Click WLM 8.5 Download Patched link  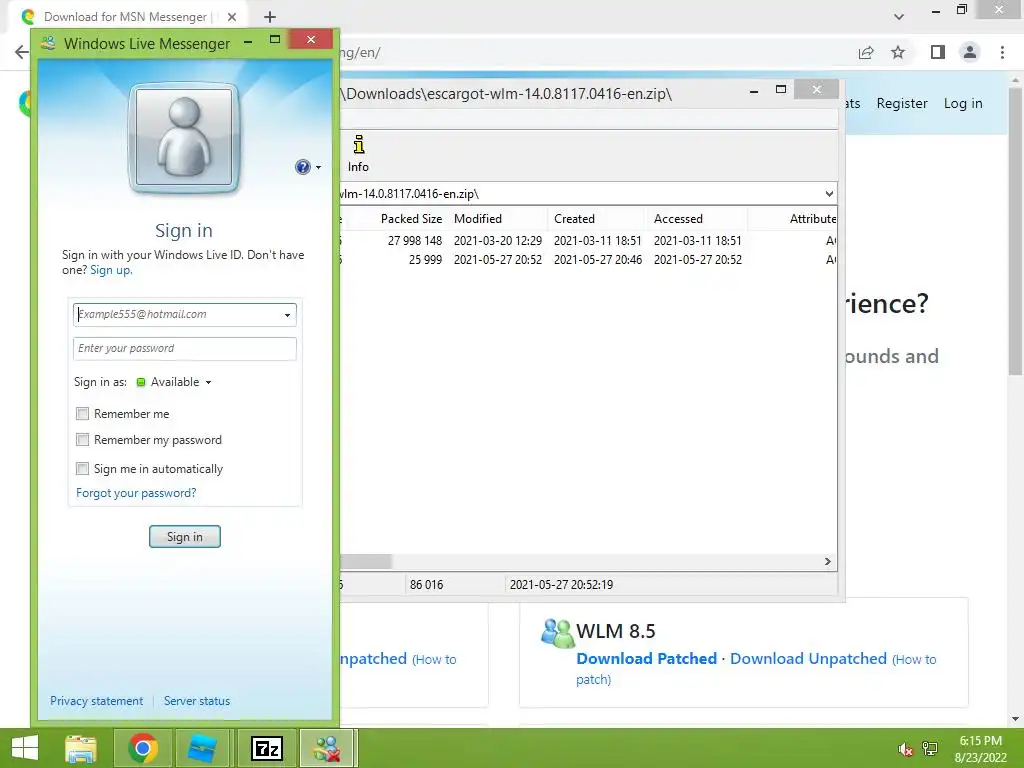(647, 658)
